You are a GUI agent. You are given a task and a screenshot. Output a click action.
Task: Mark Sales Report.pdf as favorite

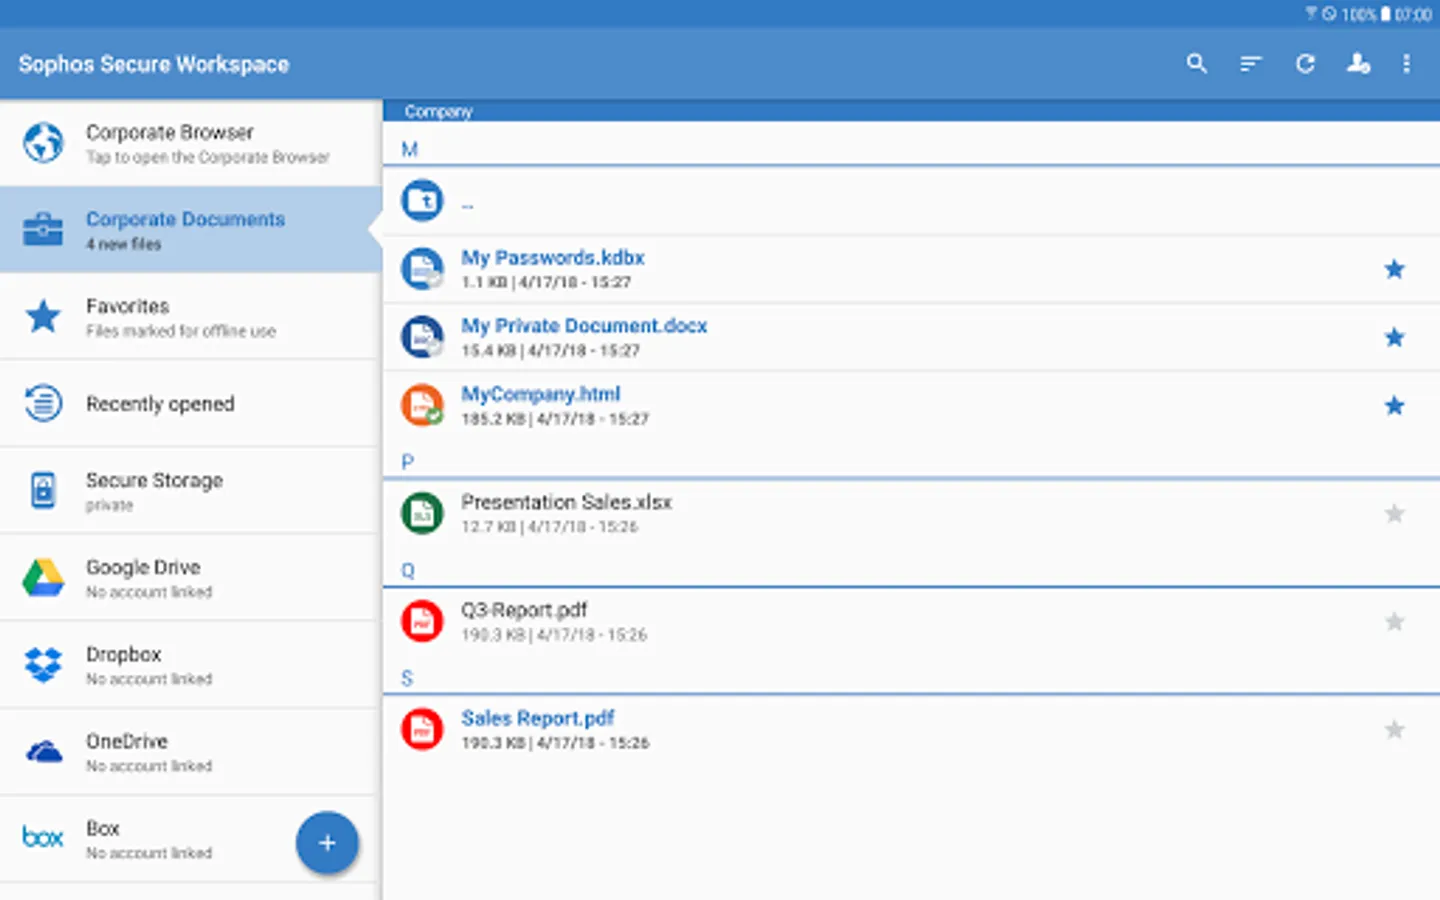click(1394, 729)
